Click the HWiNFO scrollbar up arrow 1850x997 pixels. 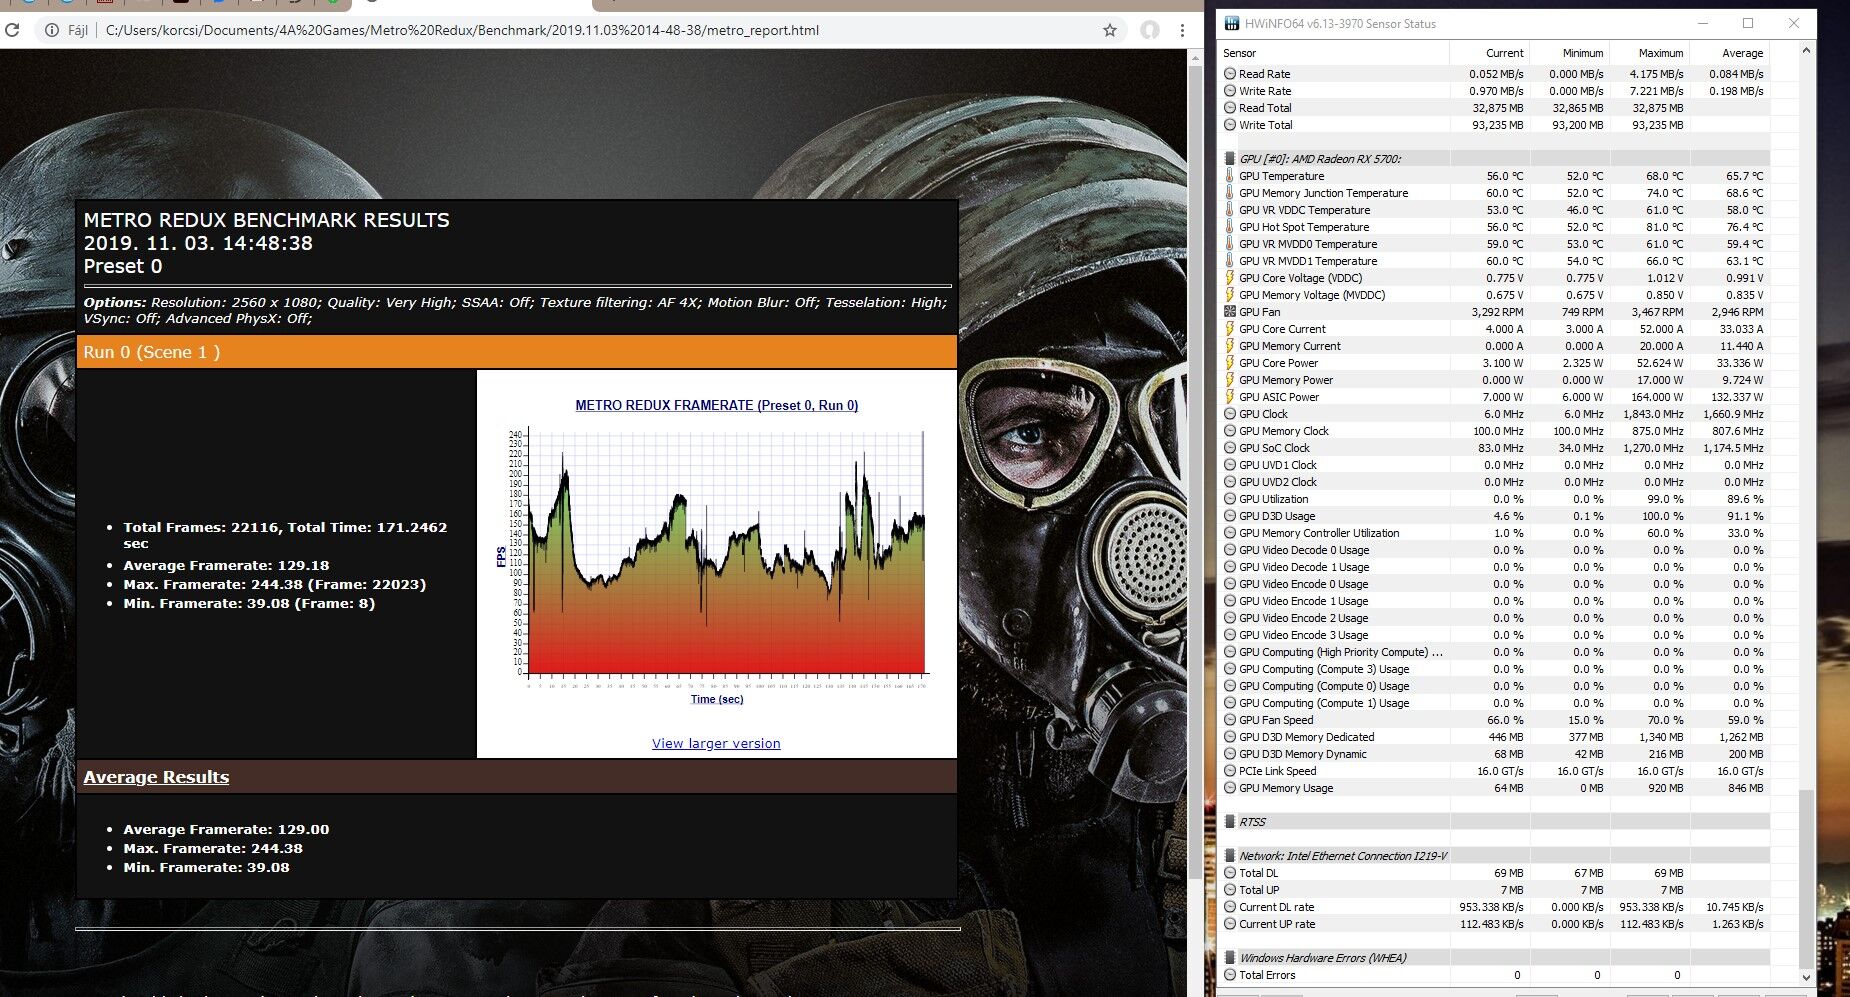(x=1806, y=51)
